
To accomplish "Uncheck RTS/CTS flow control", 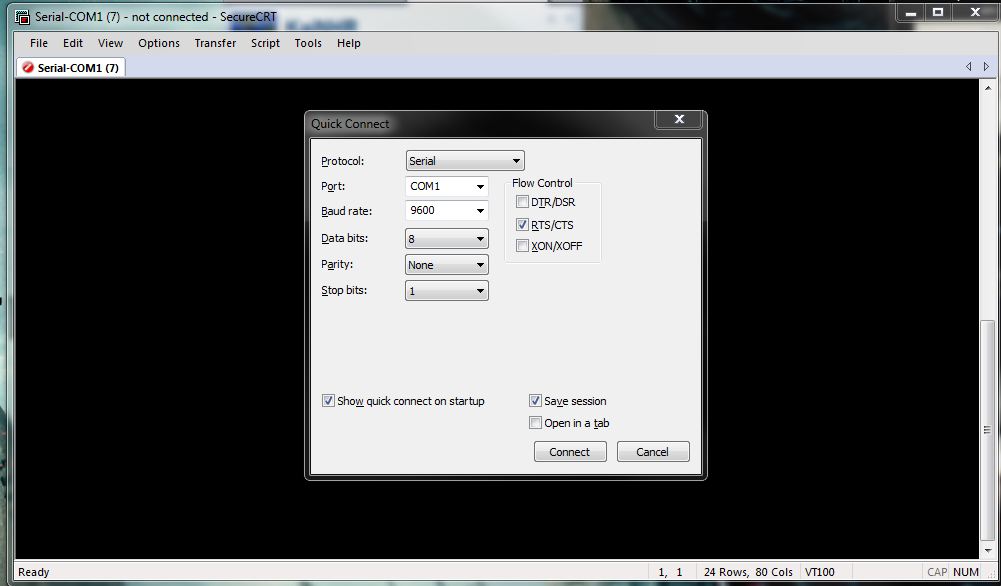I will click(x=522, y=225).
